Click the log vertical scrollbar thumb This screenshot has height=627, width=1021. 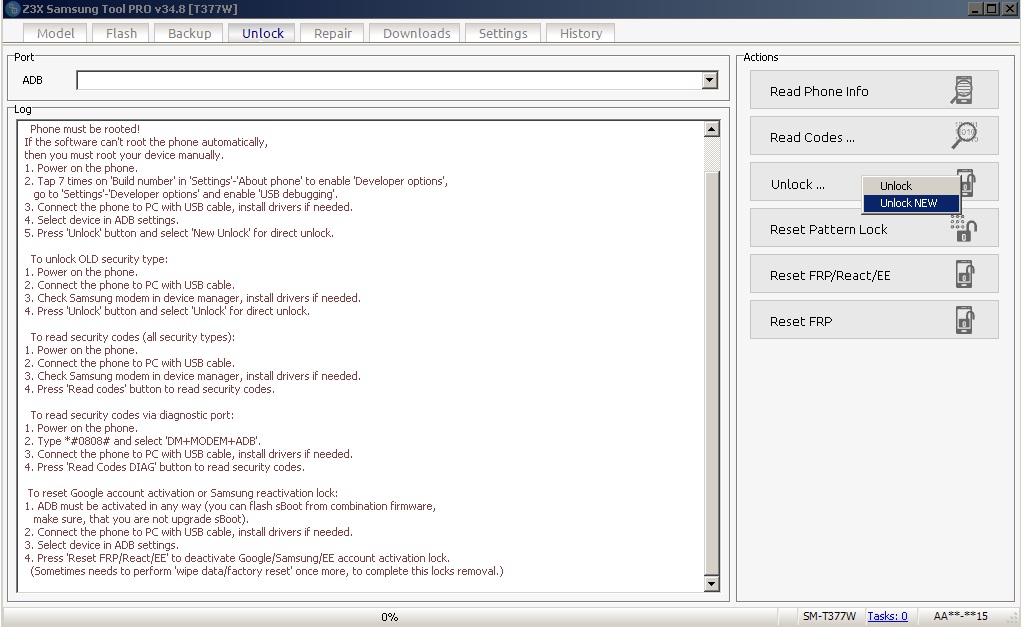pos(712,373)
